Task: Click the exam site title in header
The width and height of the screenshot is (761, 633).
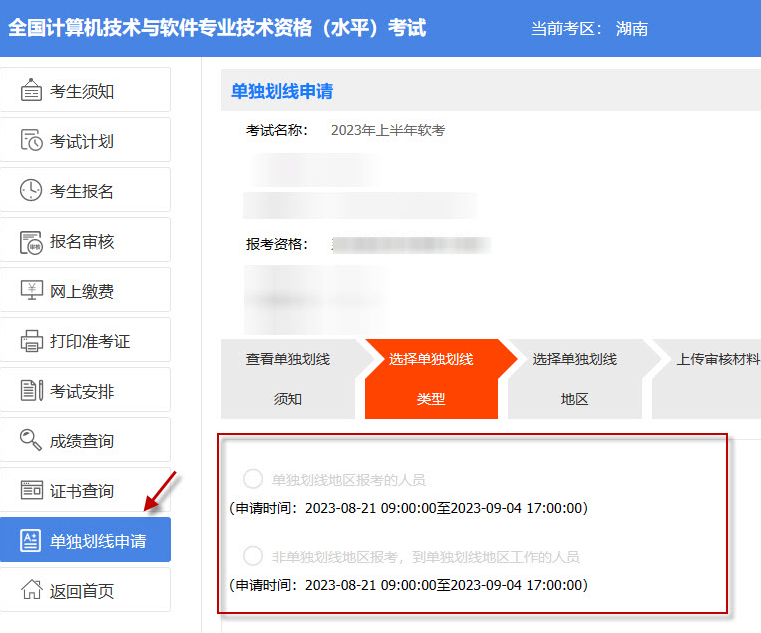Action: [217, 28]
